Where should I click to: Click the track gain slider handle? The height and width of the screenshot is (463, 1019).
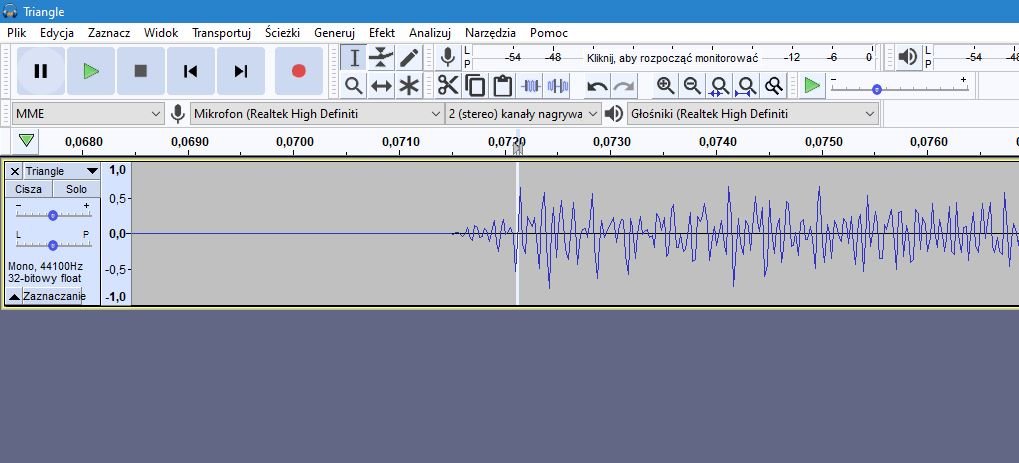tap(53, 215)
